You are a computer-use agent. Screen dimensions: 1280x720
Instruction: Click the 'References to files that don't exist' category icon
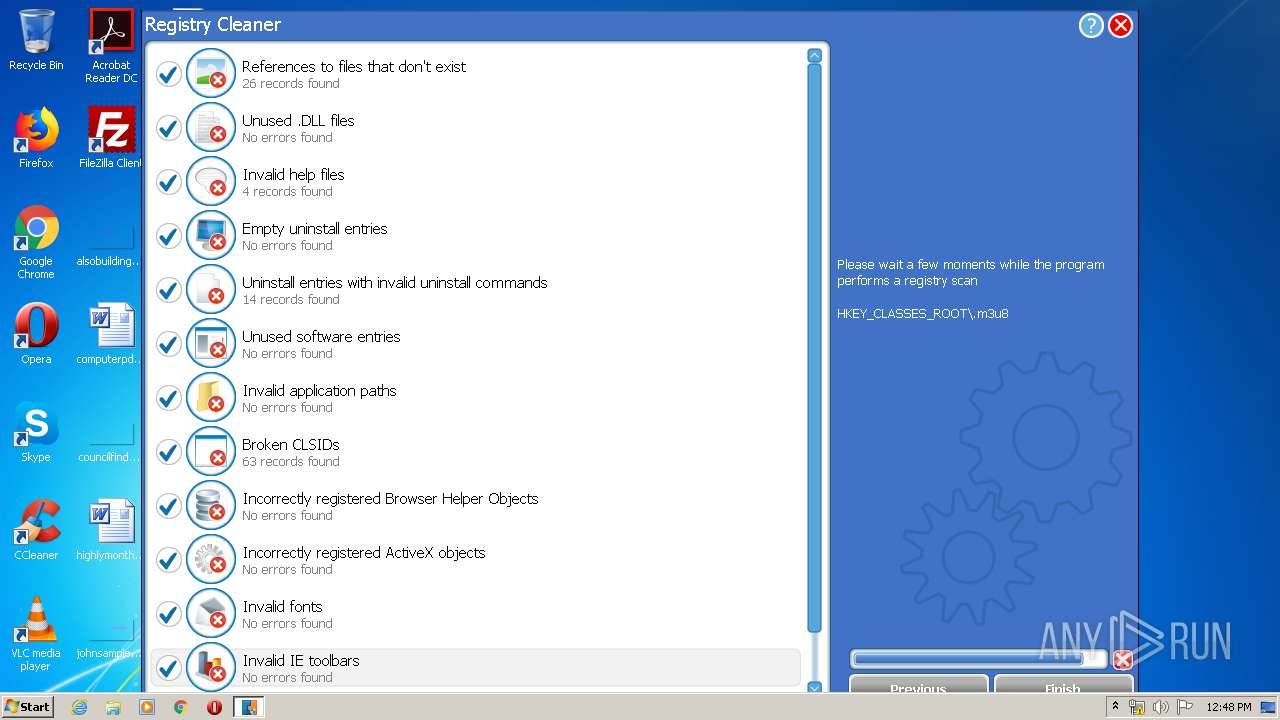211,74
